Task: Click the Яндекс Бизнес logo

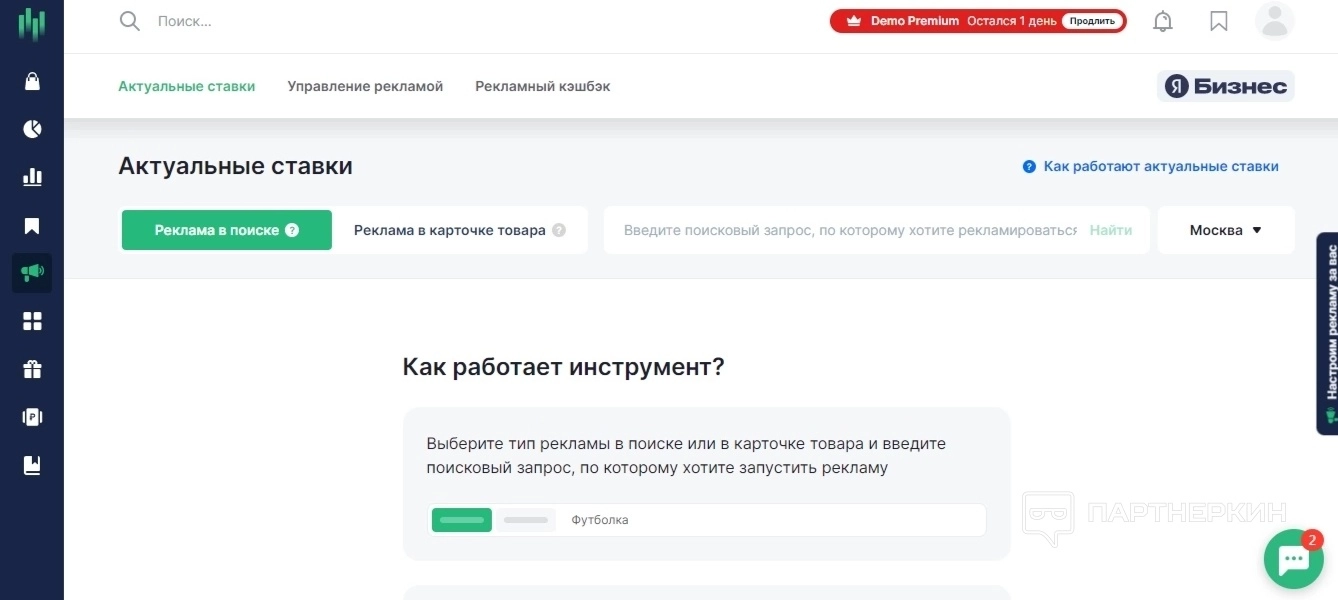Action: pos(1226,86)
